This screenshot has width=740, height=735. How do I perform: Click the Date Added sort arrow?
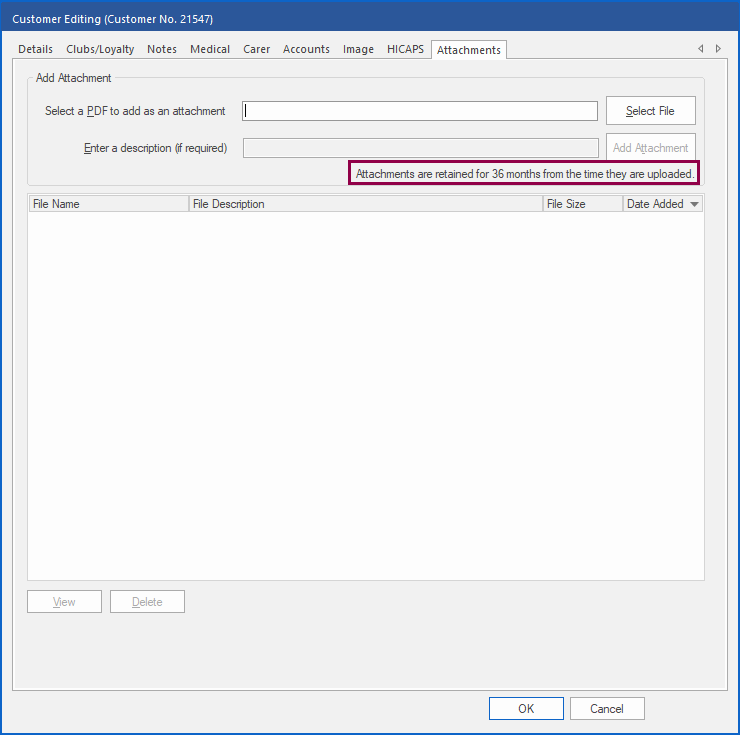694,204
